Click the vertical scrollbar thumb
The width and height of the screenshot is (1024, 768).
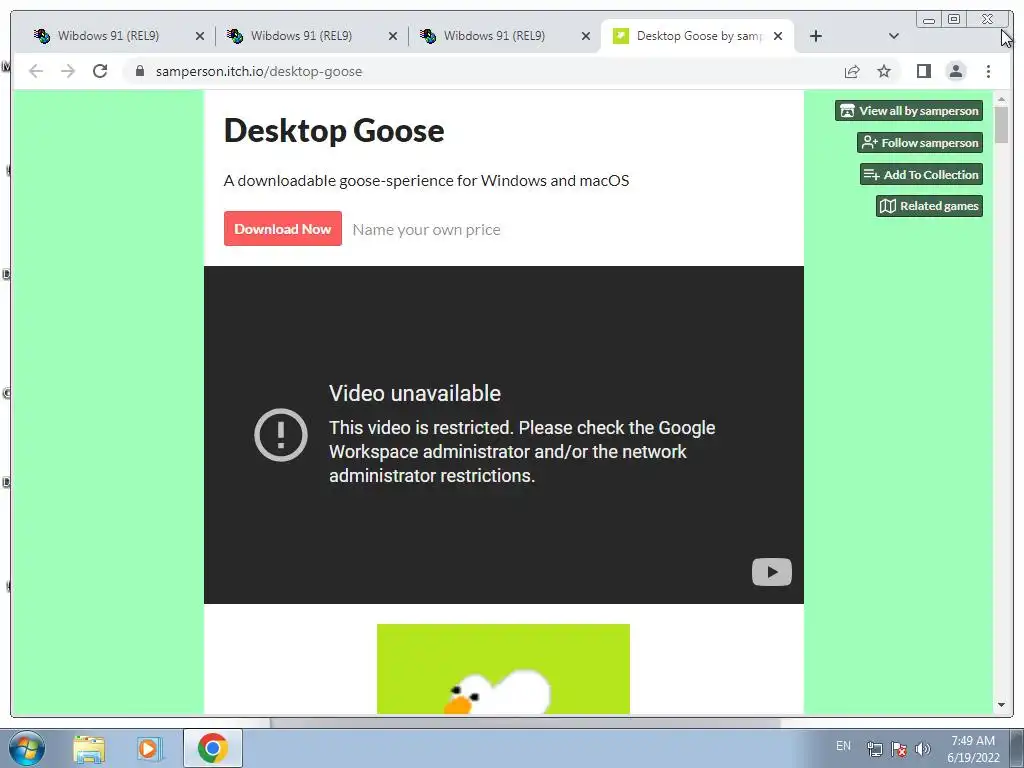click(1001, 124)
